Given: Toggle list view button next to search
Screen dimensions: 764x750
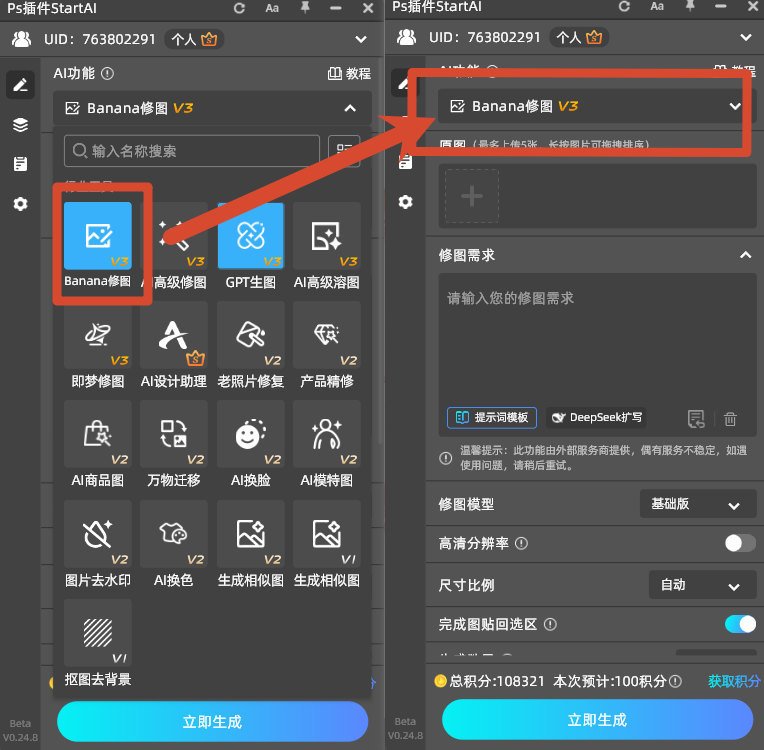Looking at the screenshot, I should coord(344,151).
